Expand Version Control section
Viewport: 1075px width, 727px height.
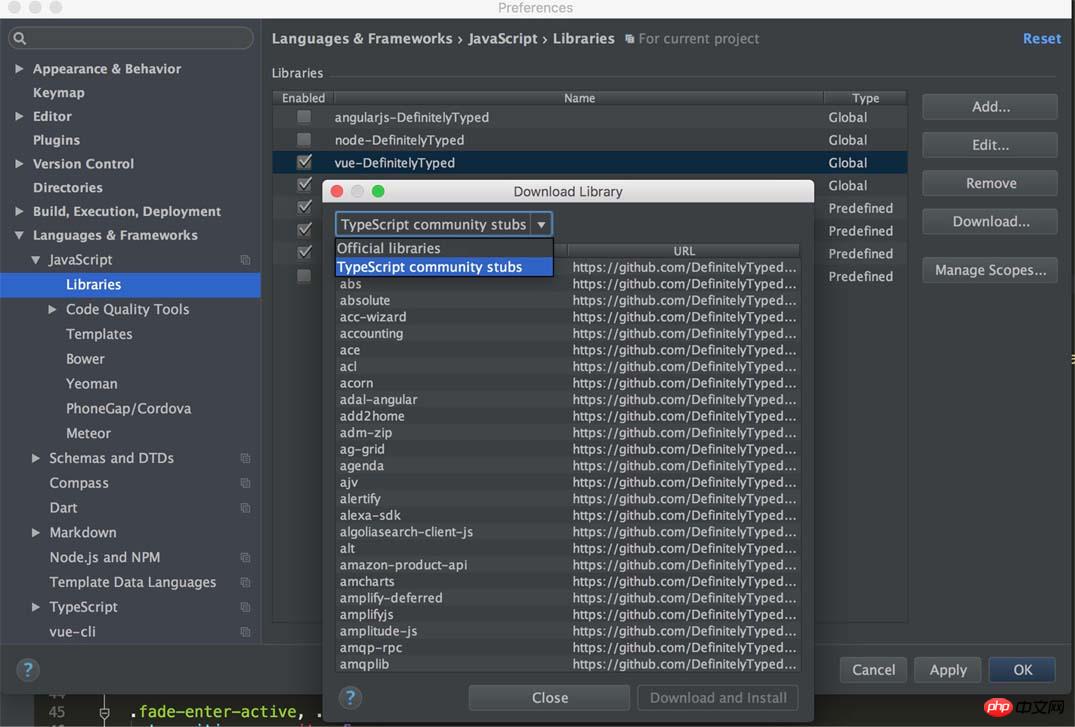point(19,163)
